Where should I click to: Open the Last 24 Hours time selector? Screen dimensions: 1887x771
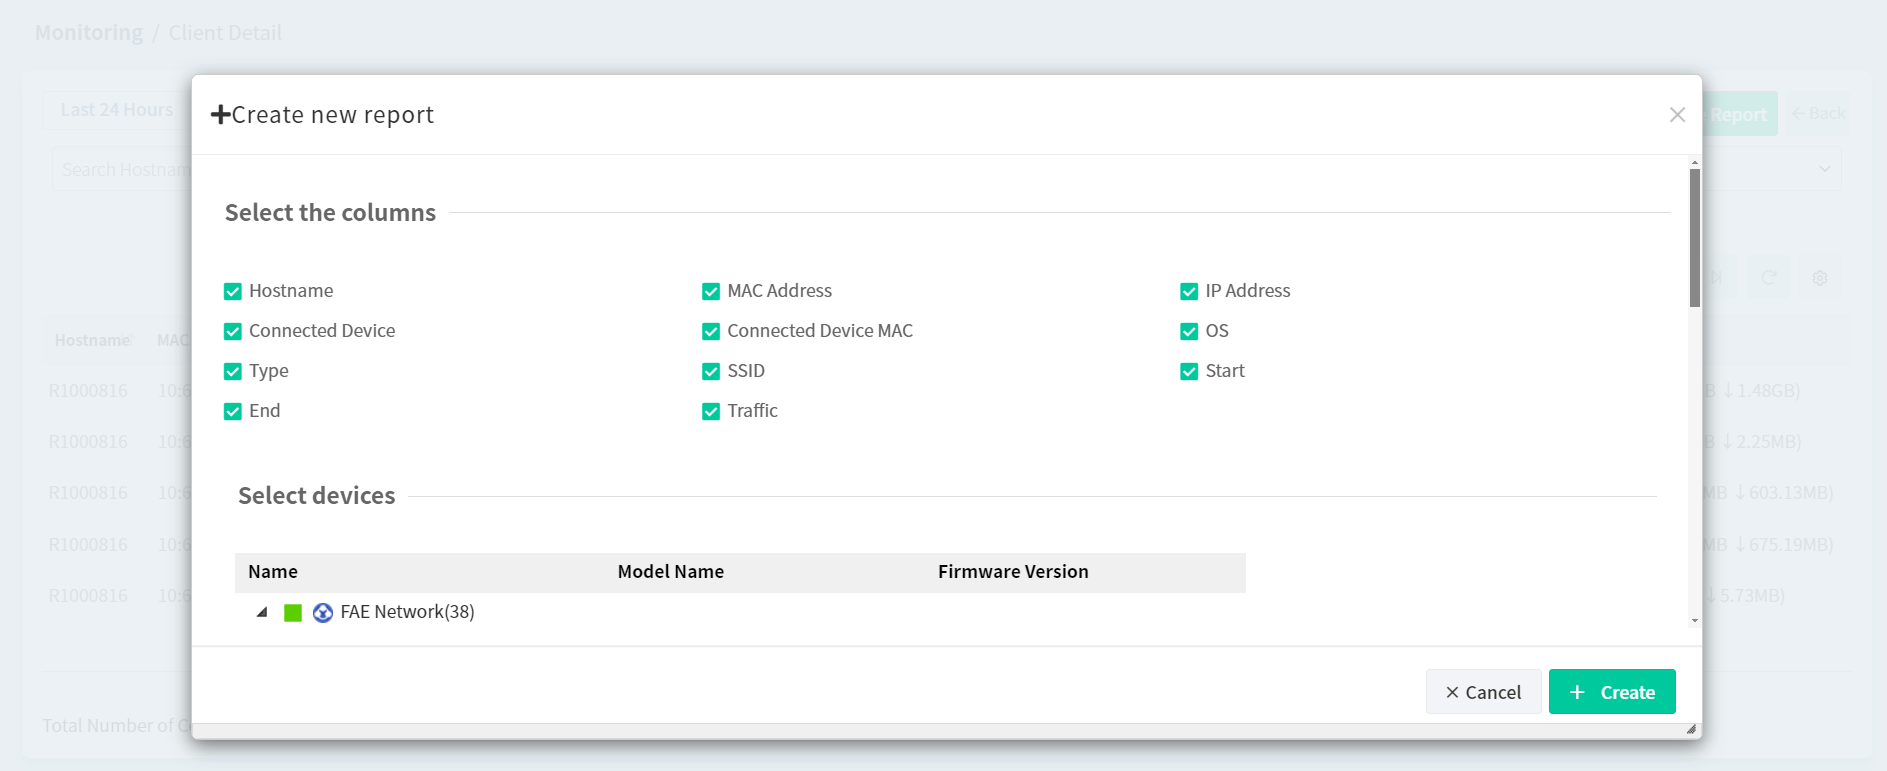tap(117, 110)
